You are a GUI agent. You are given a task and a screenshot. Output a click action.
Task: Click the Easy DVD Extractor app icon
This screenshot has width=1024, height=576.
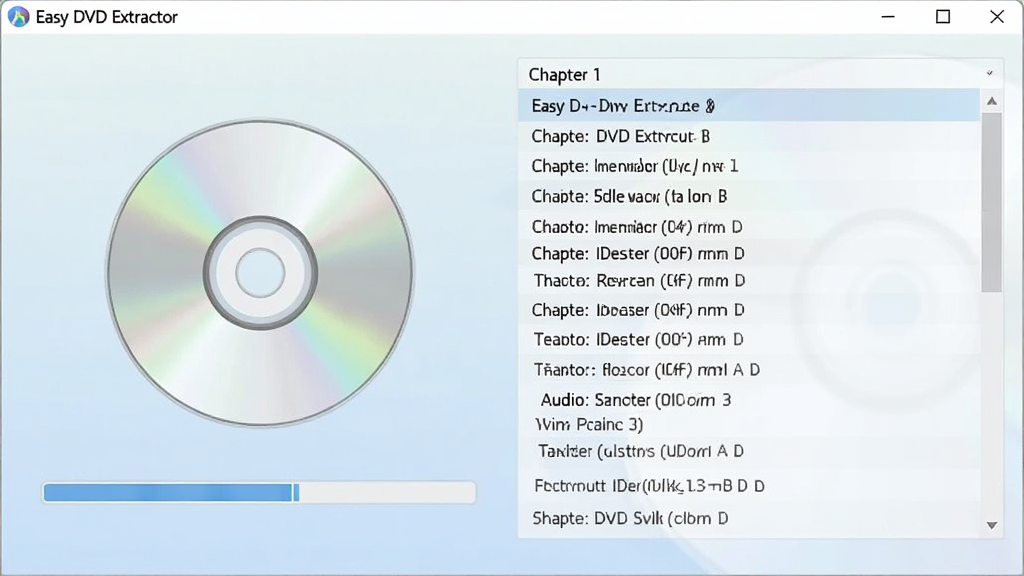(x=18, y=17)
